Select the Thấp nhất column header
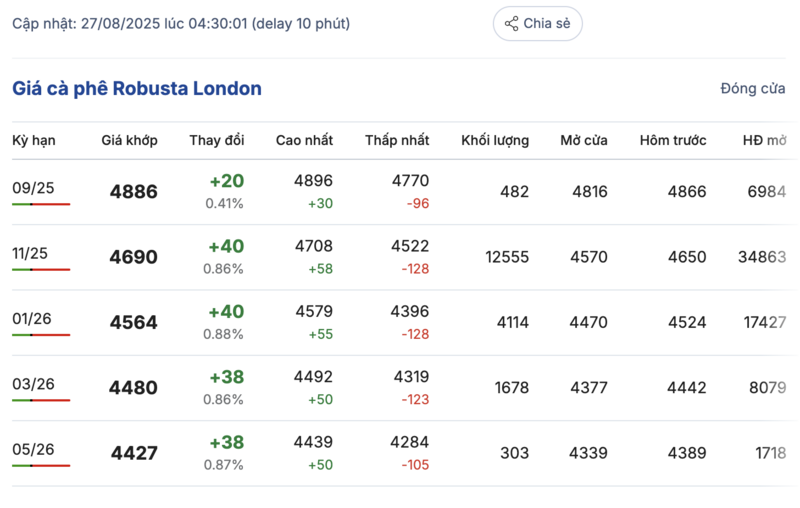 point(397,140)
